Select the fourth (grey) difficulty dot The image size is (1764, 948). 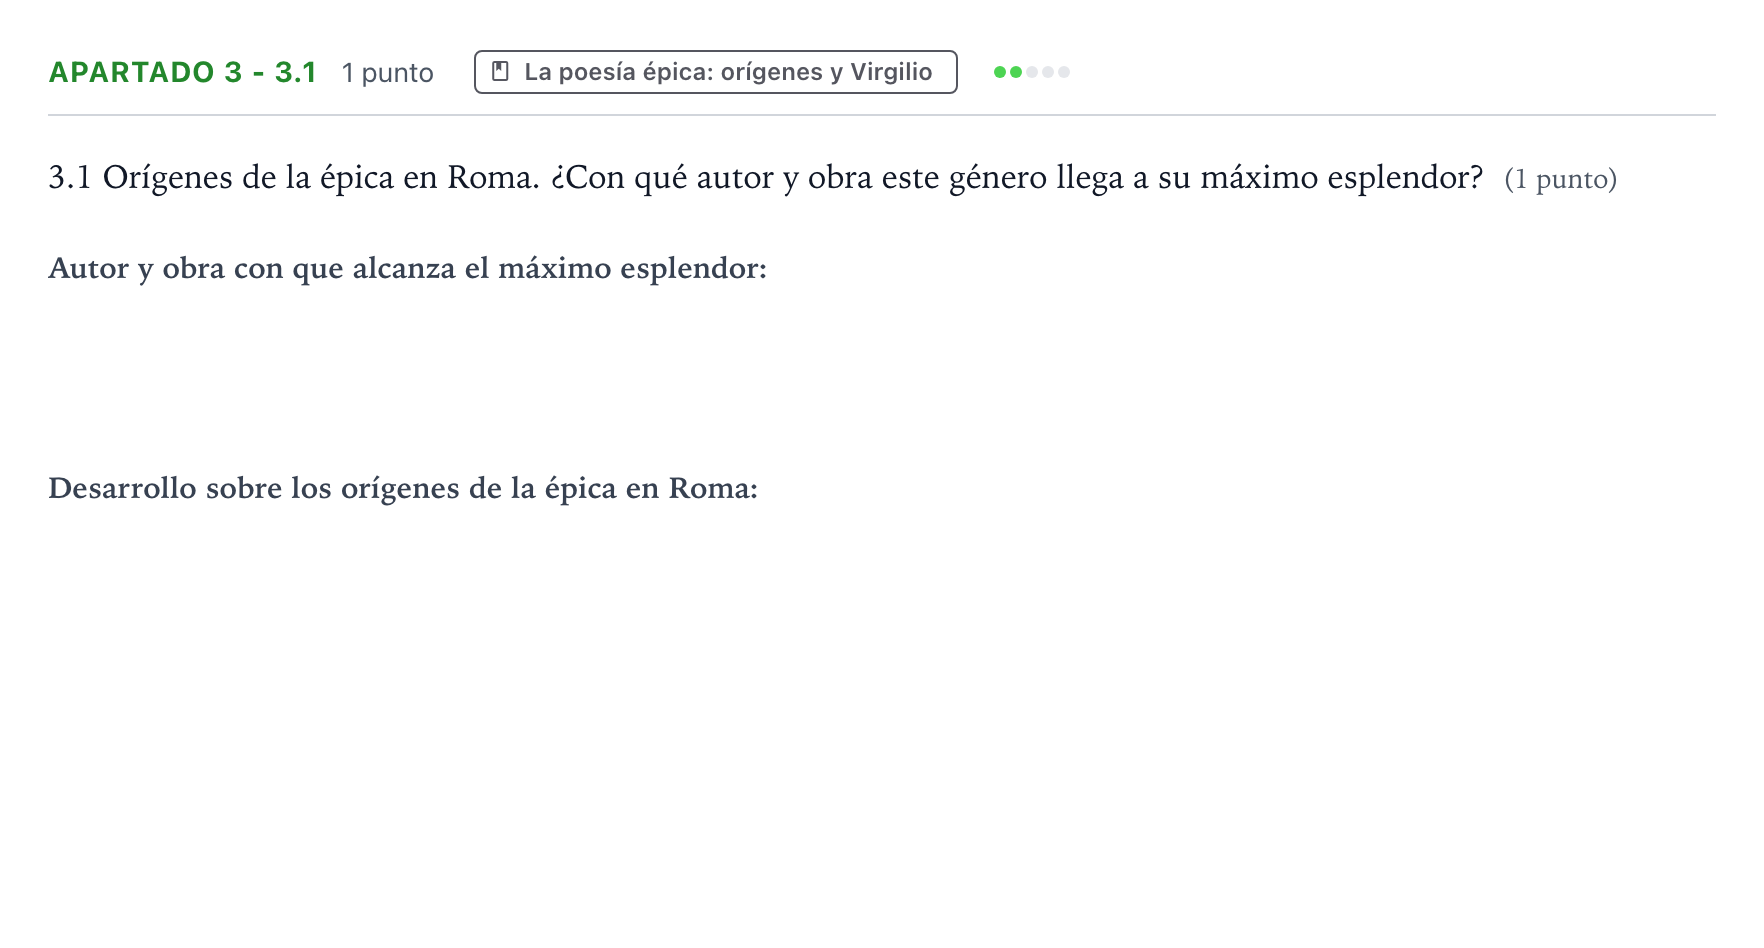pos(1048,72)
